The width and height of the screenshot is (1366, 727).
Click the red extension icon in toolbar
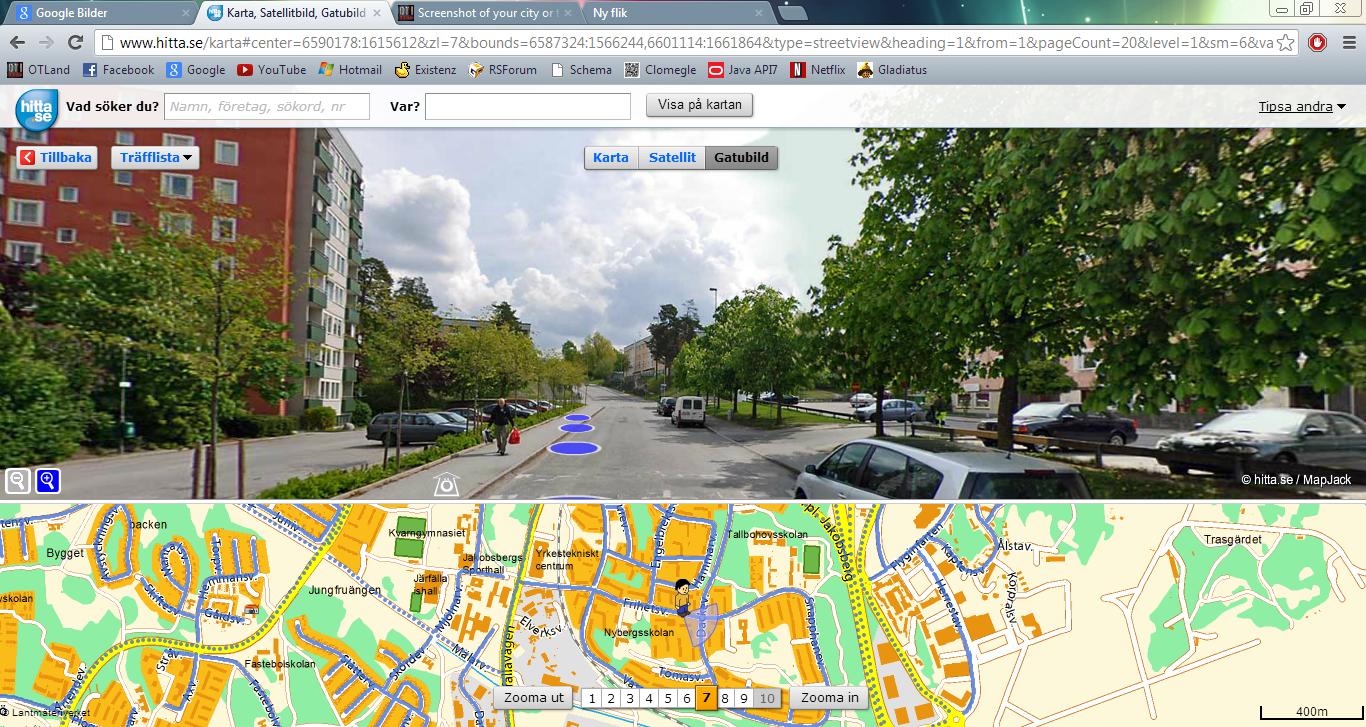1318,43
